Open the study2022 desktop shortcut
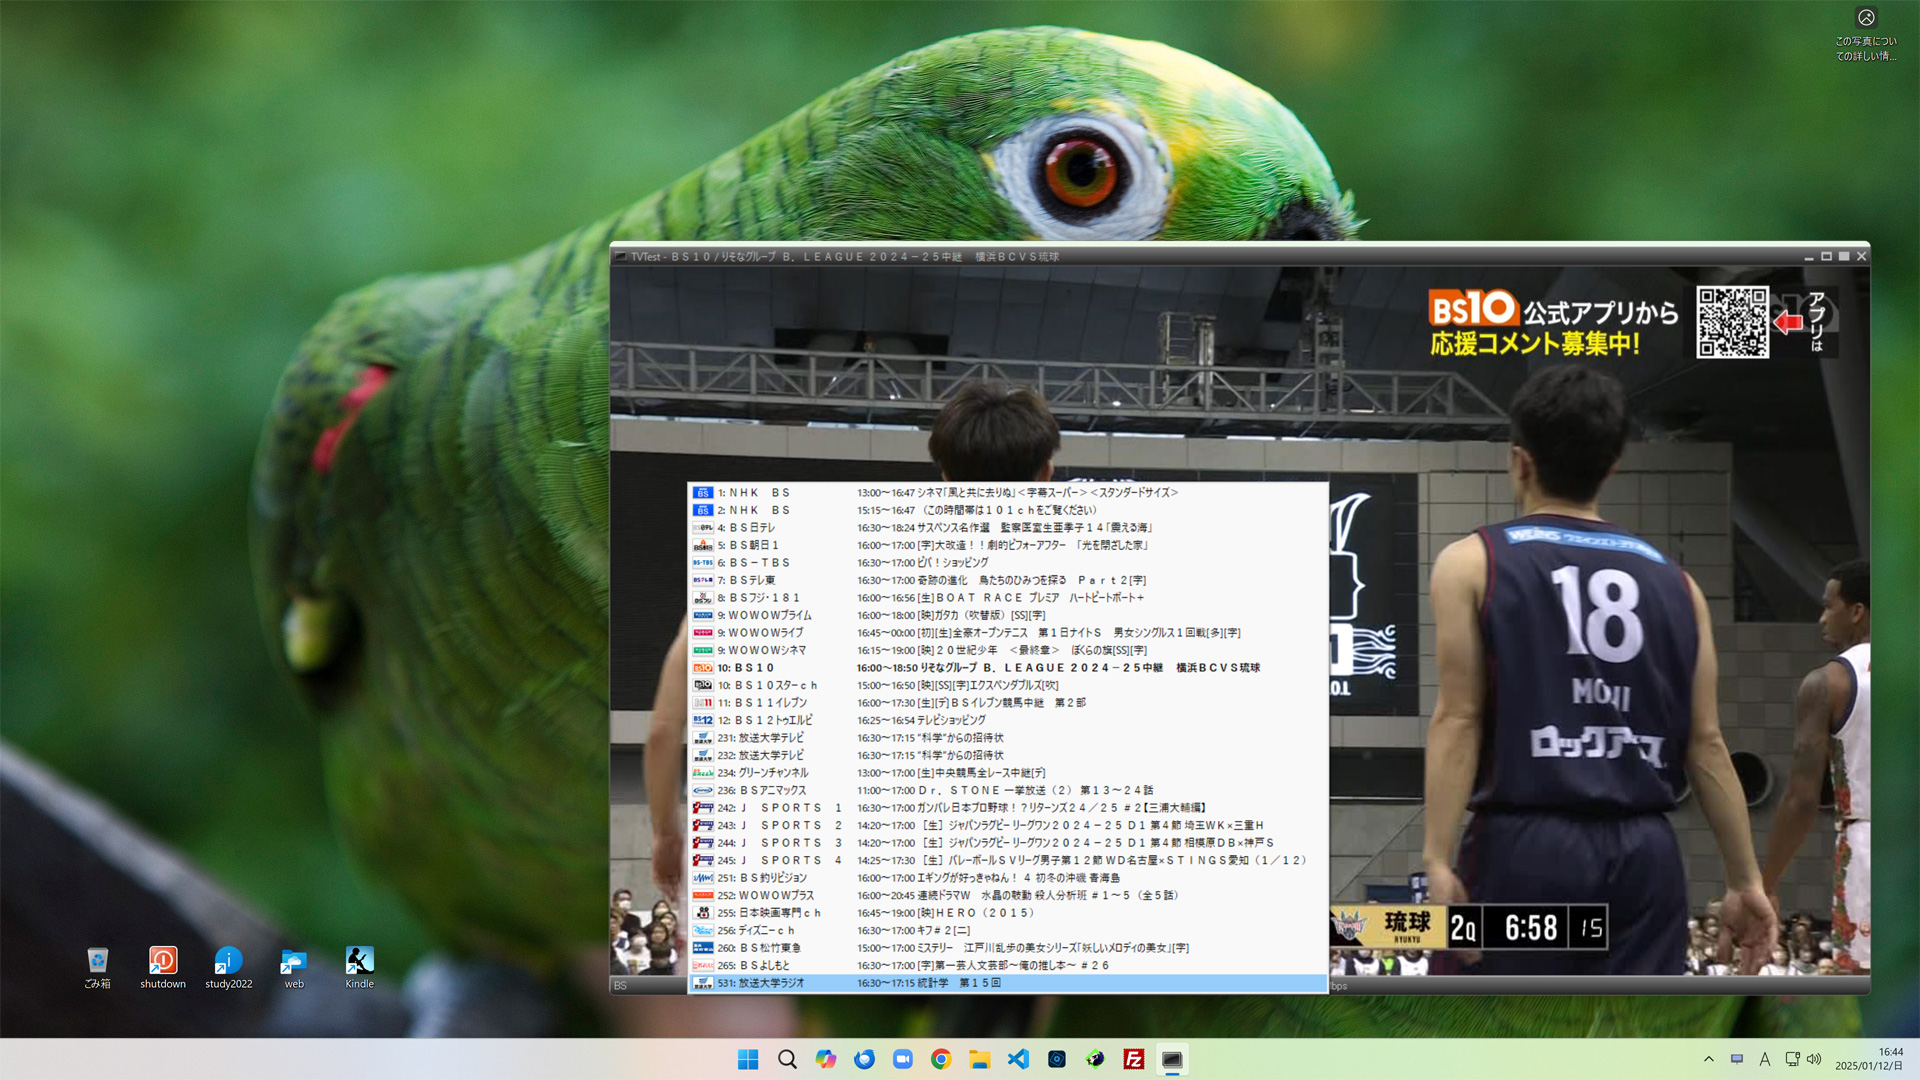 [x=229, y=967]
